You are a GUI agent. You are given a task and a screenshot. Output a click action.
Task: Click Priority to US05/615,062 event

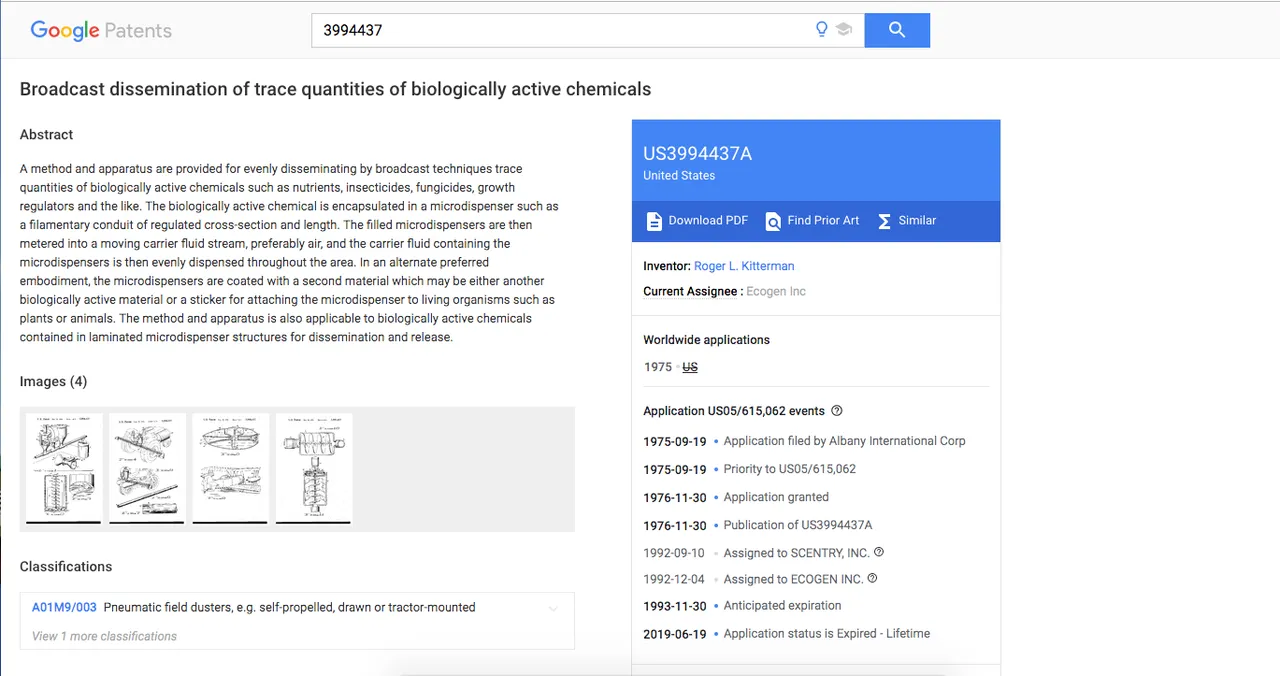click(x=790, y=469)
